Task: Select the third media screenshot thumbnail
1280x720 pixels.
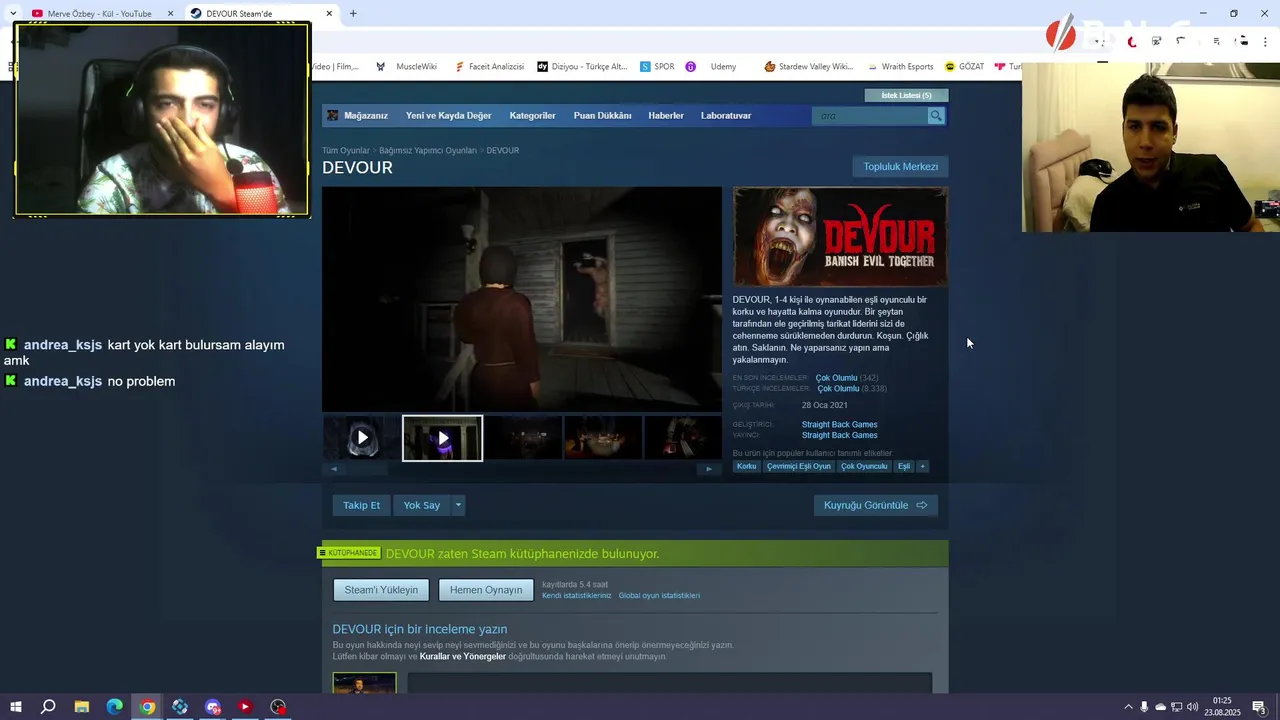Action: tap(523, 438)
